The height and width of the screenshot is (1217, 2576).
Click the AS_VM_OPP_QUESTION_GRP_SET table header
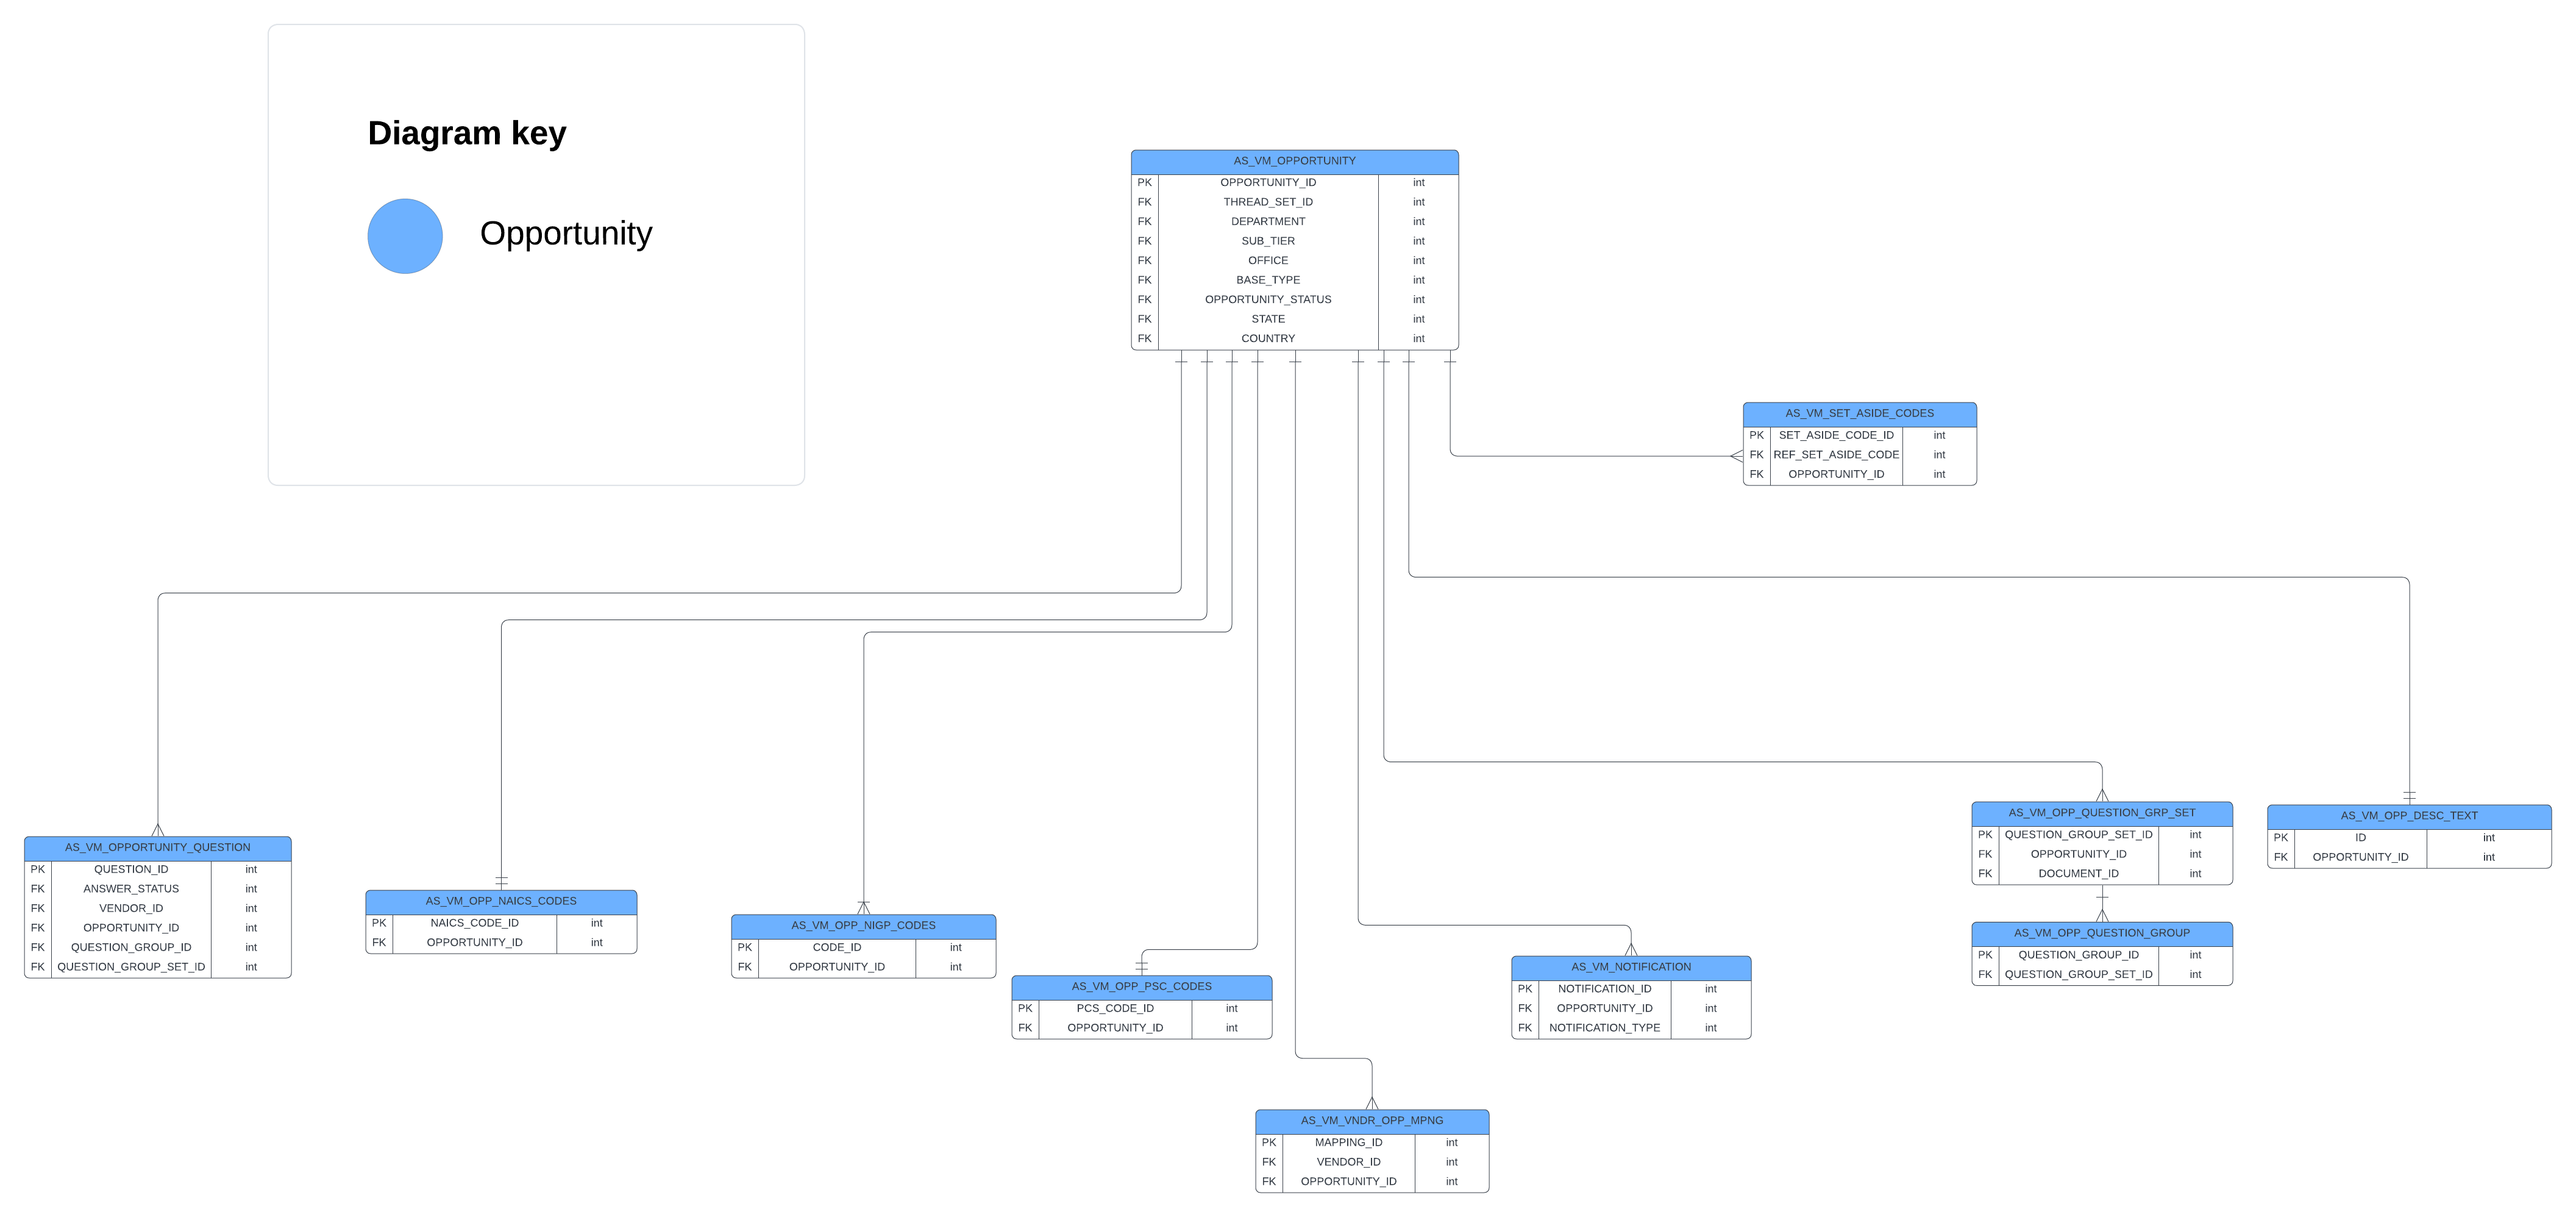tap(2102, 814)
